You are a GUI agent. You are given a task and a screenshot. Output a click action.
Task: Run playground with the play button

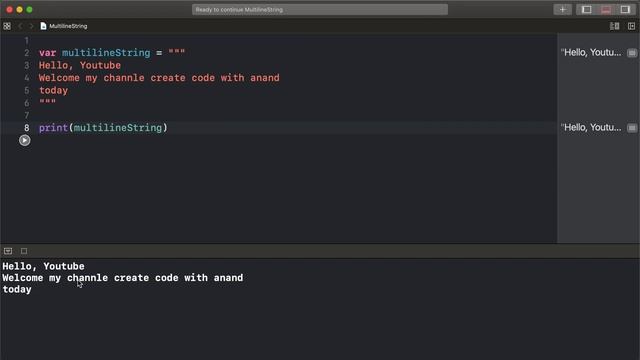pyautogui.click(x=24, y=140)
